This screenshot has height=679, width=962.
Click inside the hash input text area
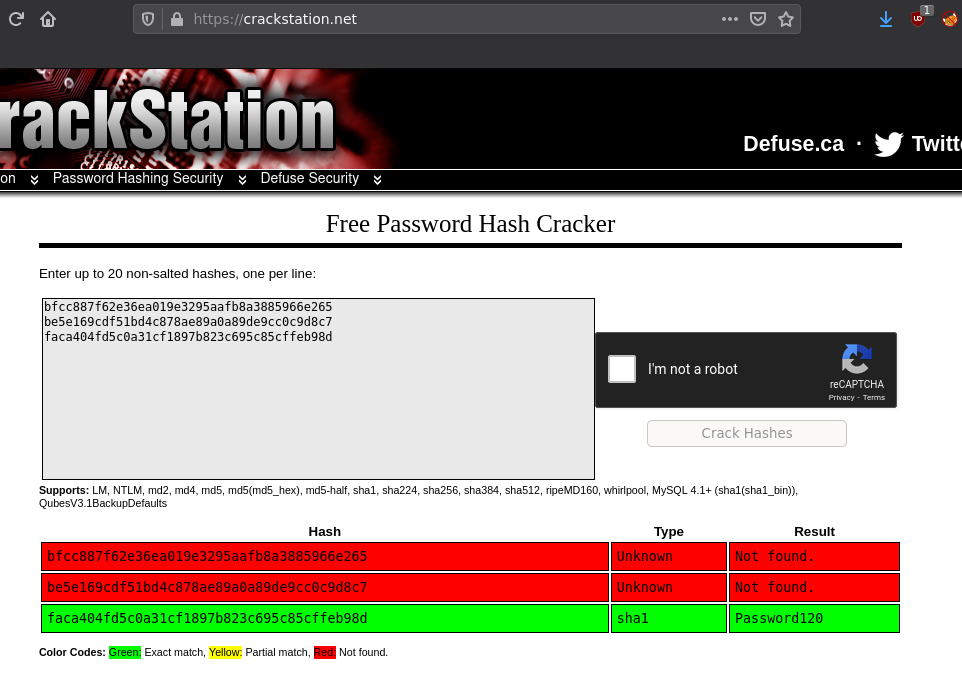coord(318,389)
